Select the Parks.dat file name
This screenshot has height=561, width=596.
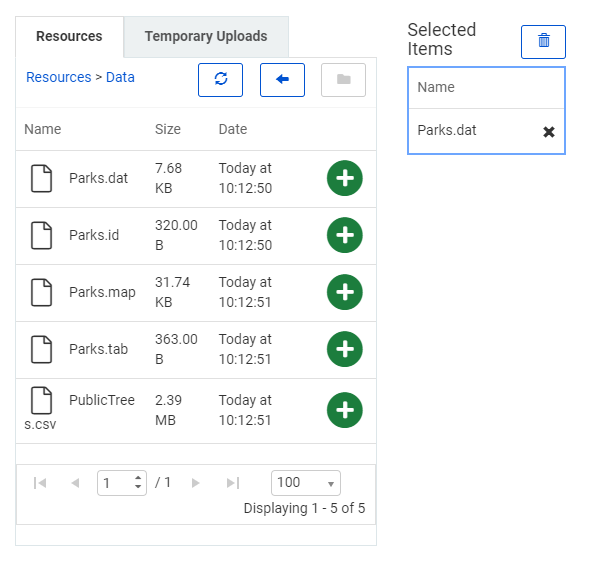point(98,178)
